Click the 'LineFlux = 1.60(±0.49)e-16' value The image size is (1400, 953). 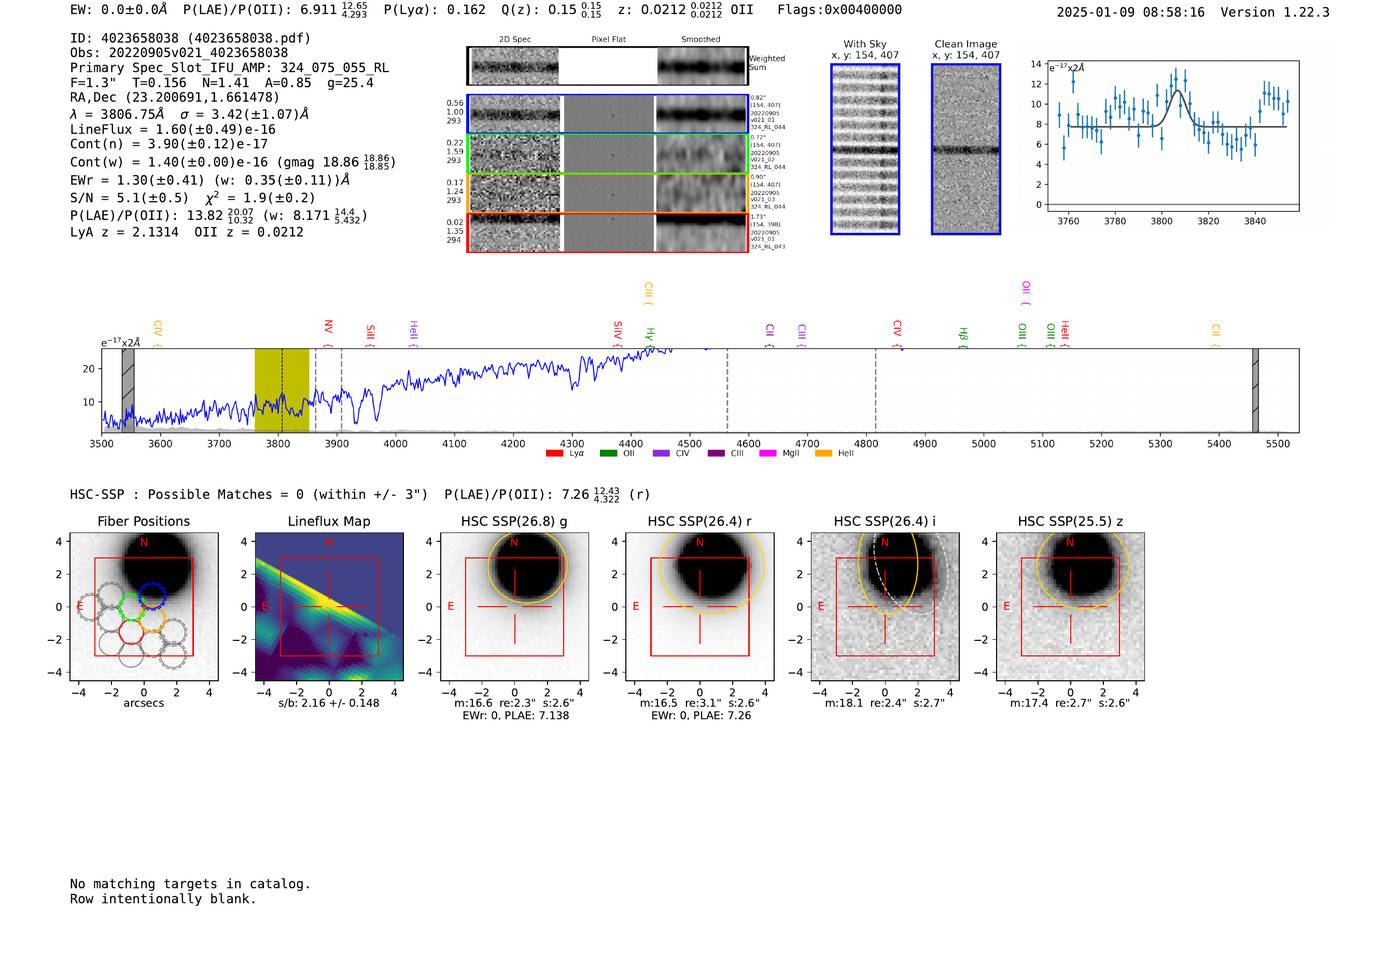(173, 129)
